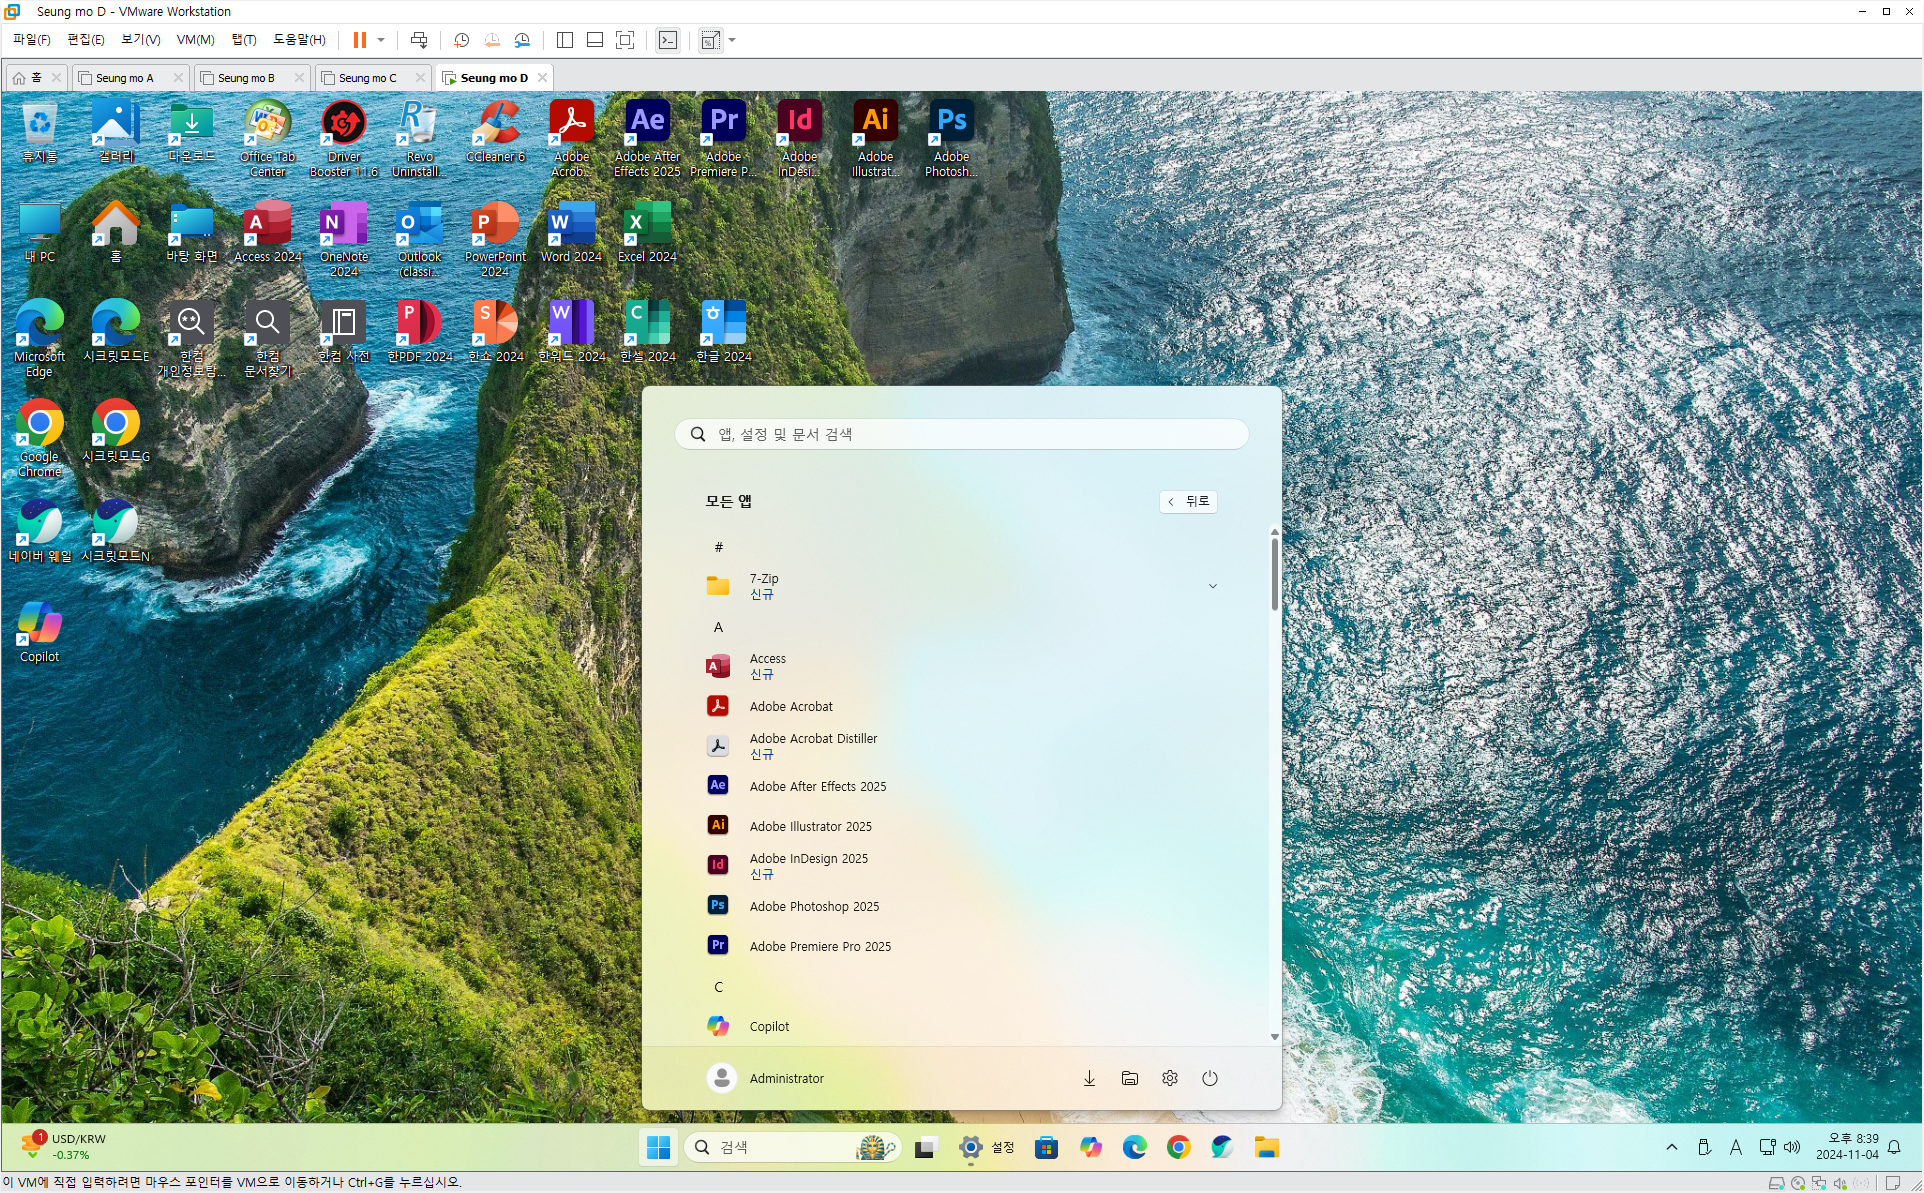Toggle the thumbnail bar view icon

[x=595, y=40]
